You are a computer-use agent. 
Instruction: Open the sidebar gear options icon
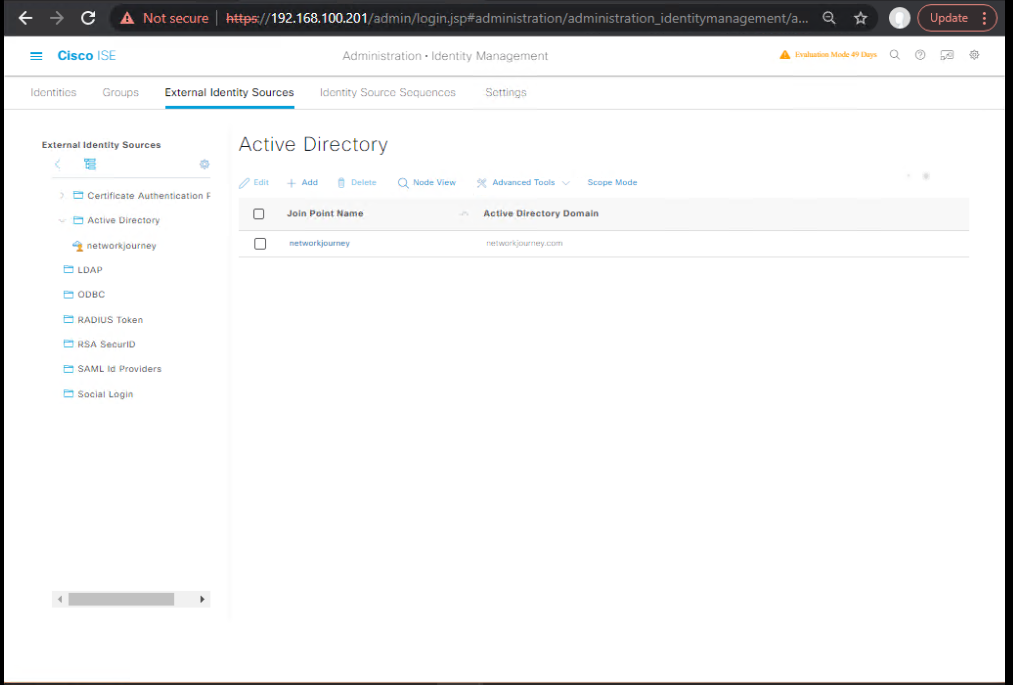pyautogui.click(x=204, y=164)
